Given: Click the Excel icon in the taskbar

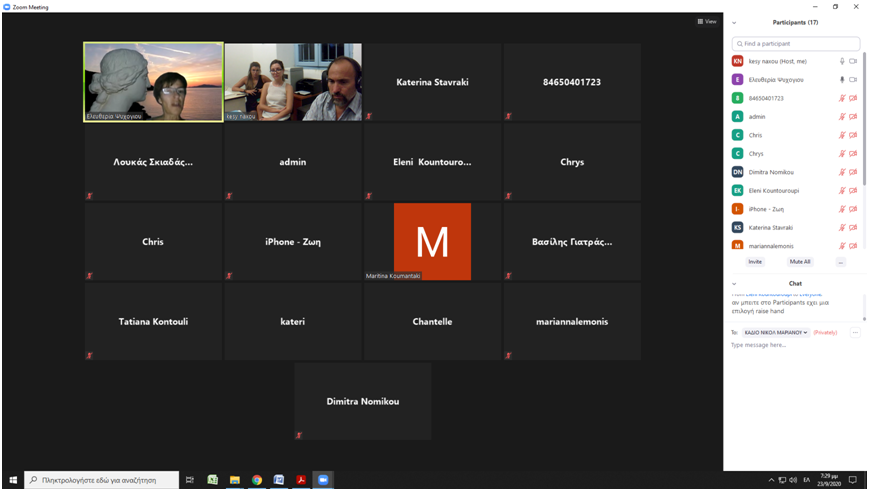Looking at the screenshot, I should pos(213,480).
